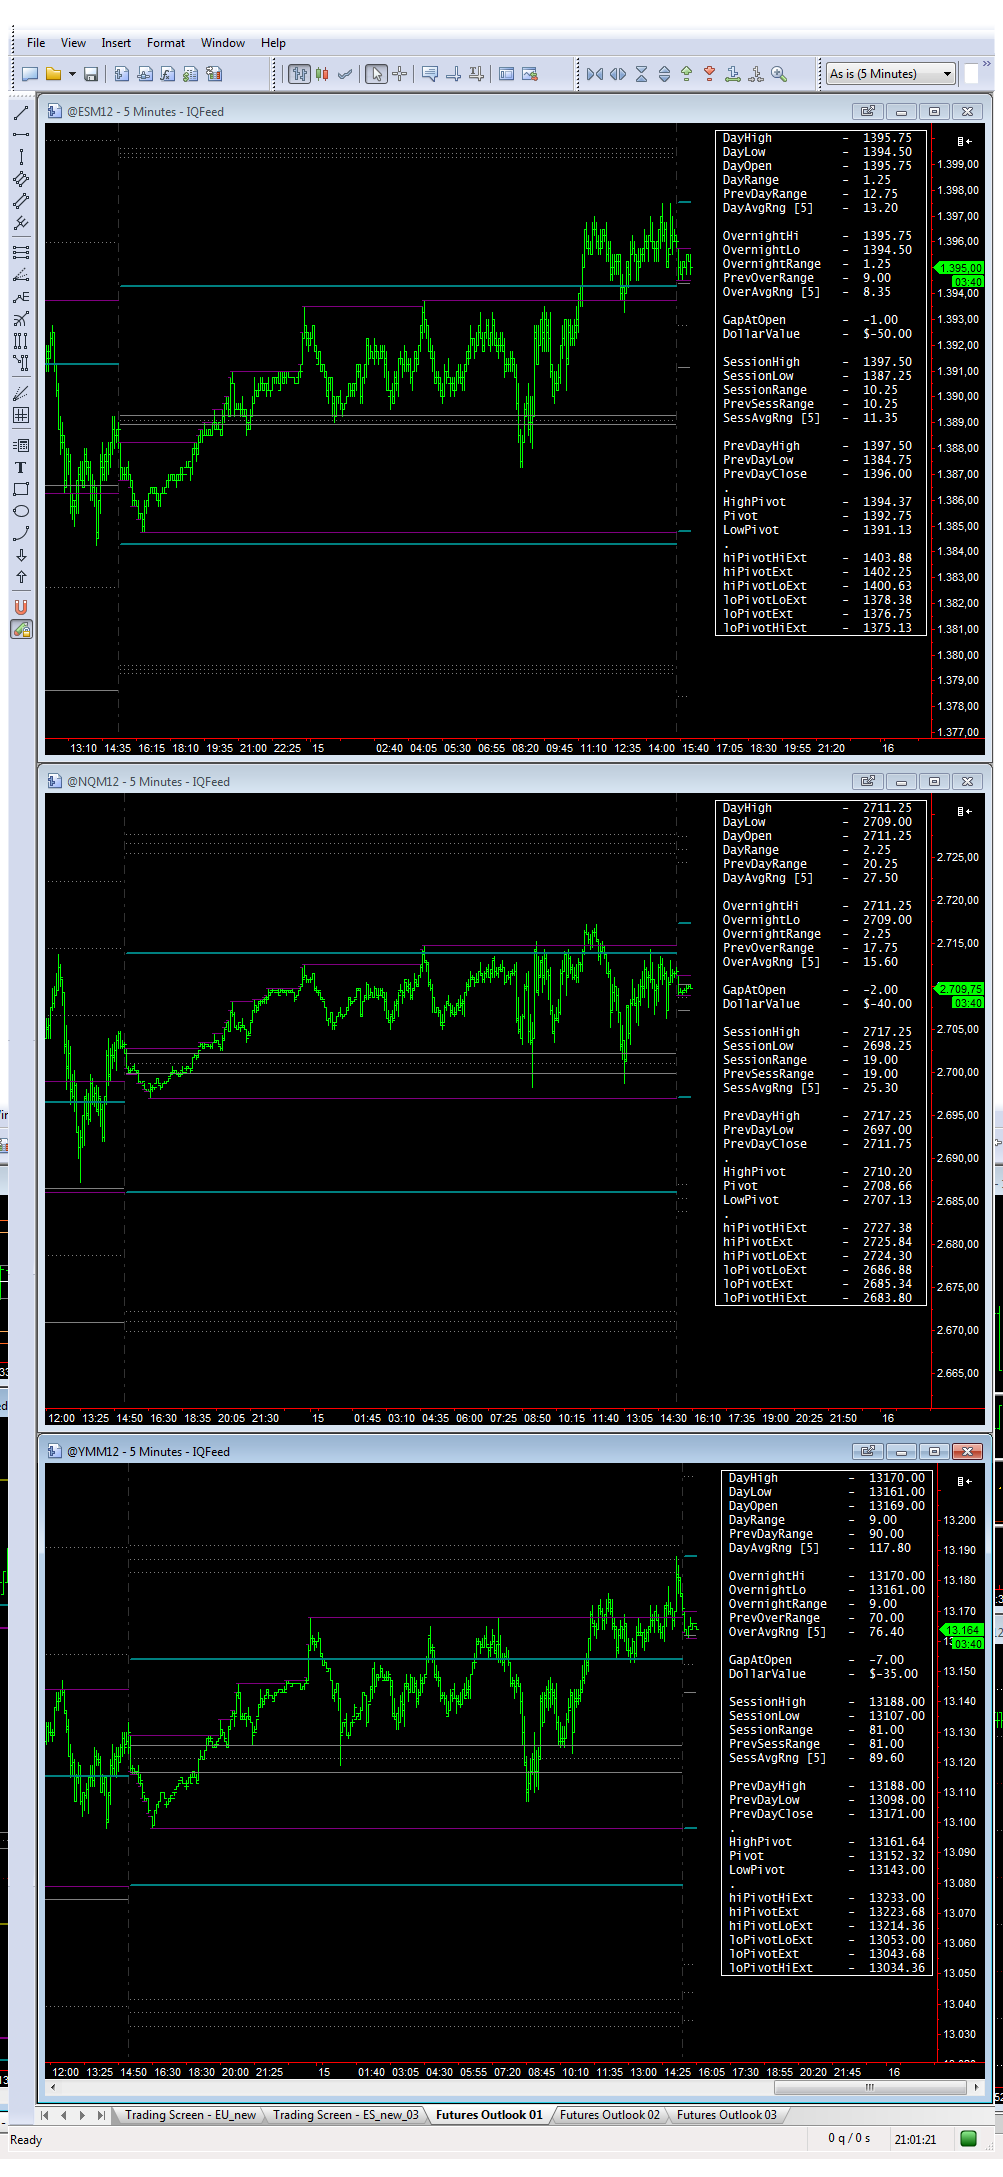Toggle the pointer cursor mode
This screenshot has width=1003, height=2177.
[376, 74]
